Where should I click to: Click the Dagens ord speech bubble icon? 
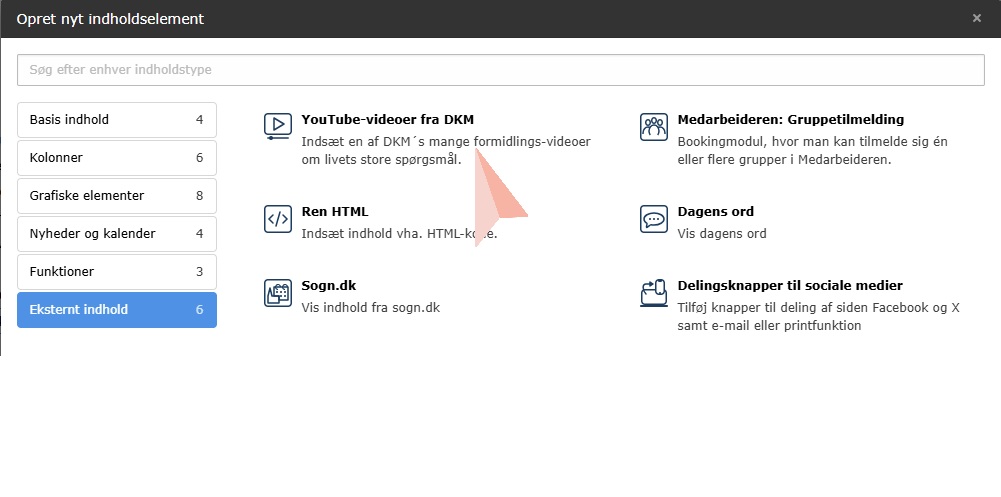(653, 219)
